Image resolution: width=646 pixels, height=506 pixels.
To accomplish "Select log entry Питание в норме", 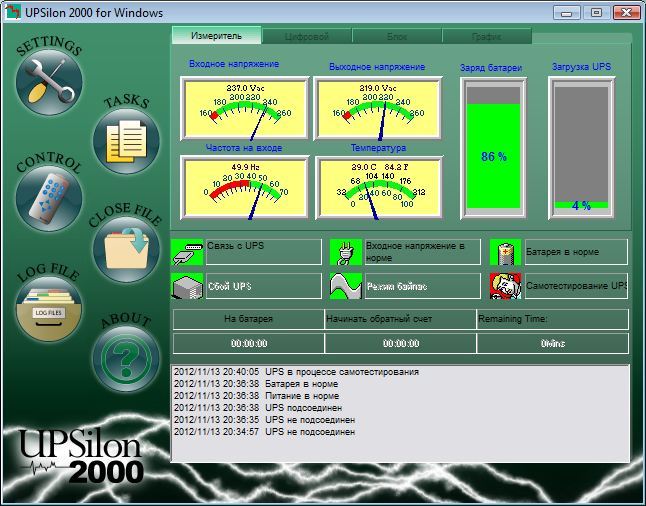I will (x=256, y=396).
